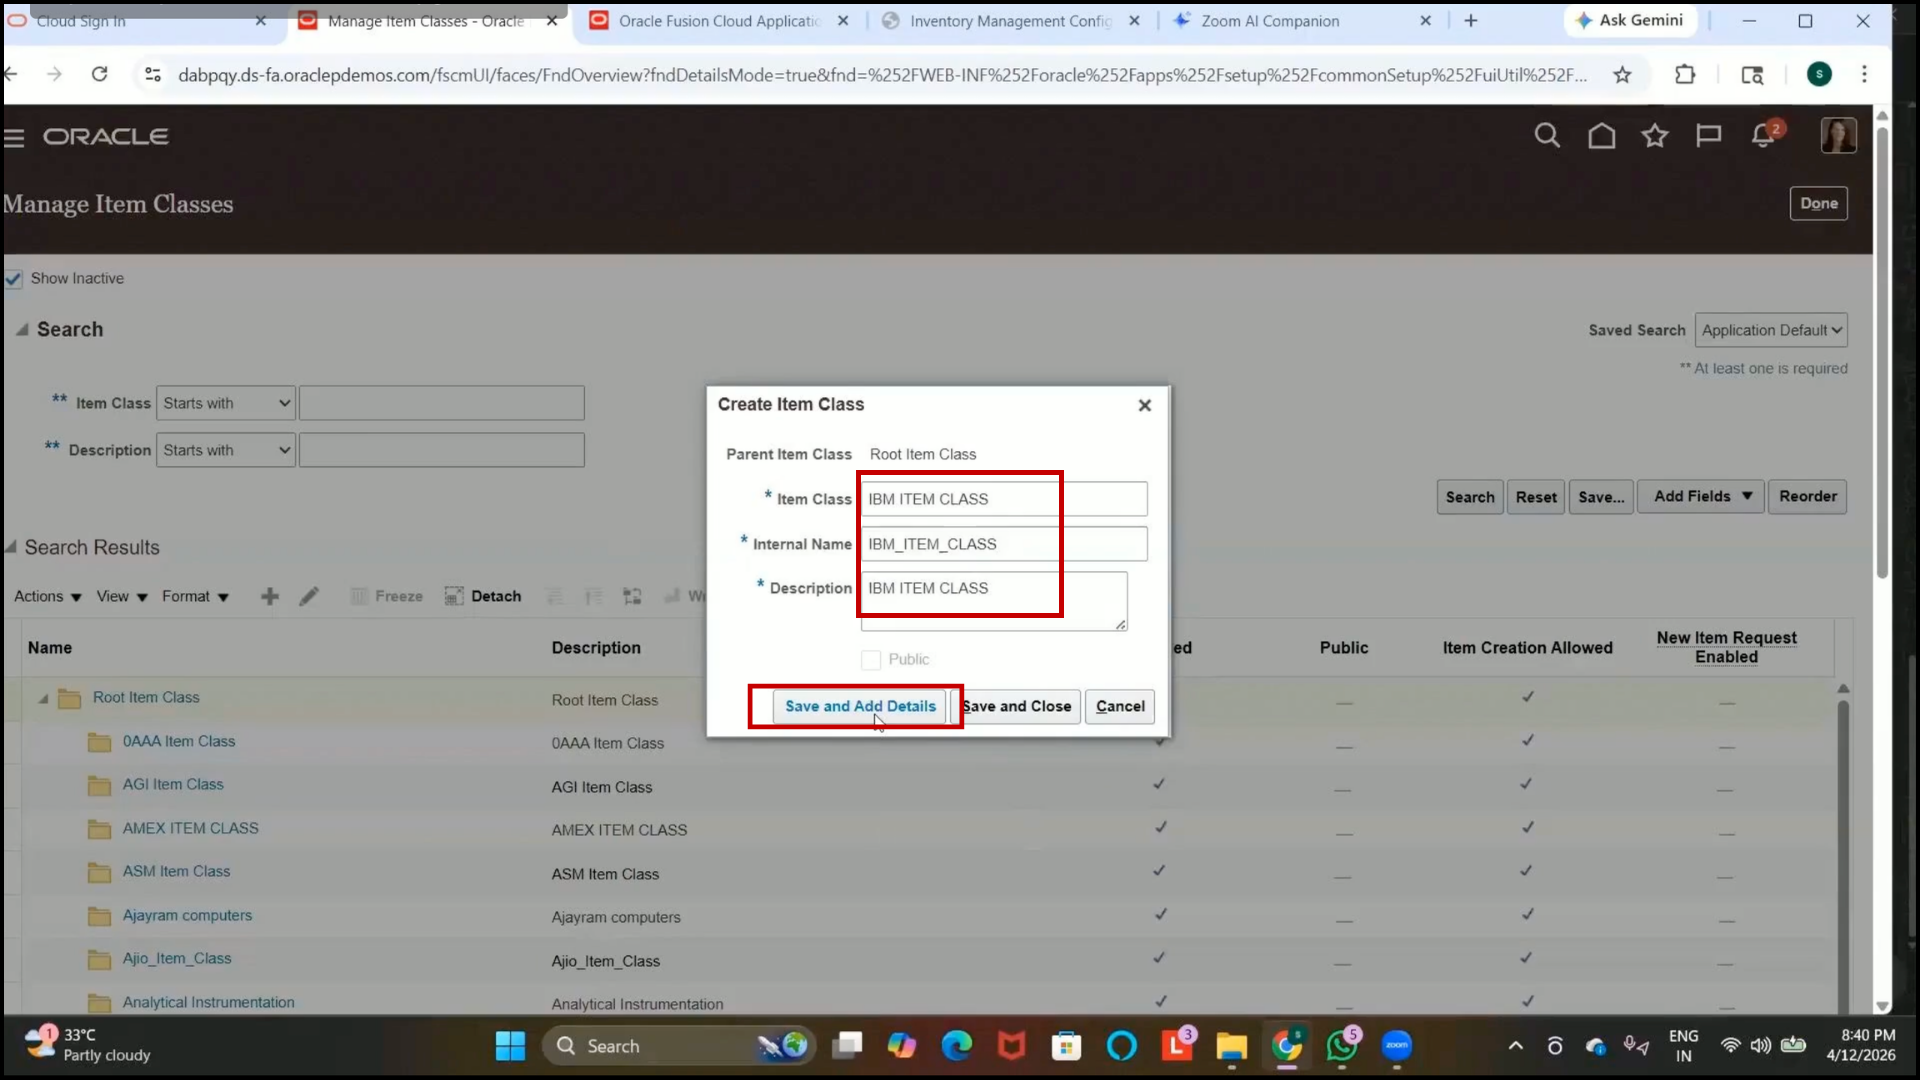
Task: Open the user profile avatar
Action: click(x=1838, y=135)
